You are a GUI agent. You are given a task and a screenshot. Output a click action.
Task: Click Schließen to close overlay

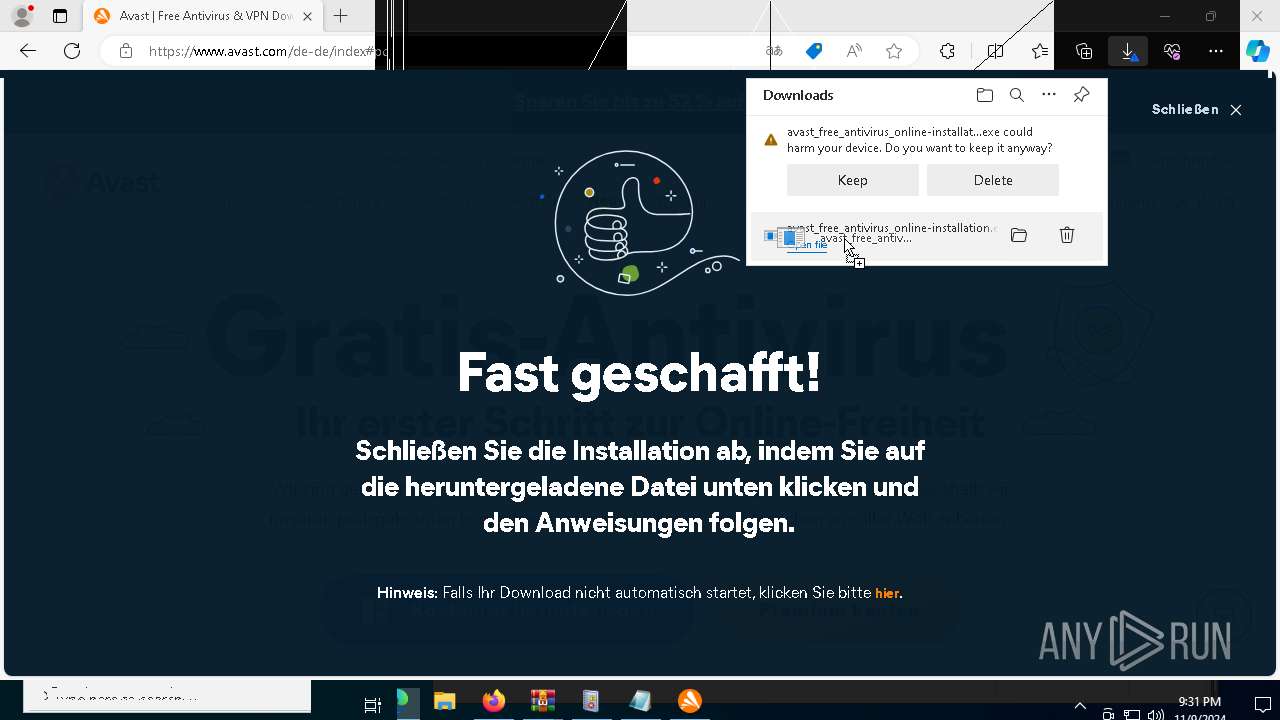(x=1196, y=110)
